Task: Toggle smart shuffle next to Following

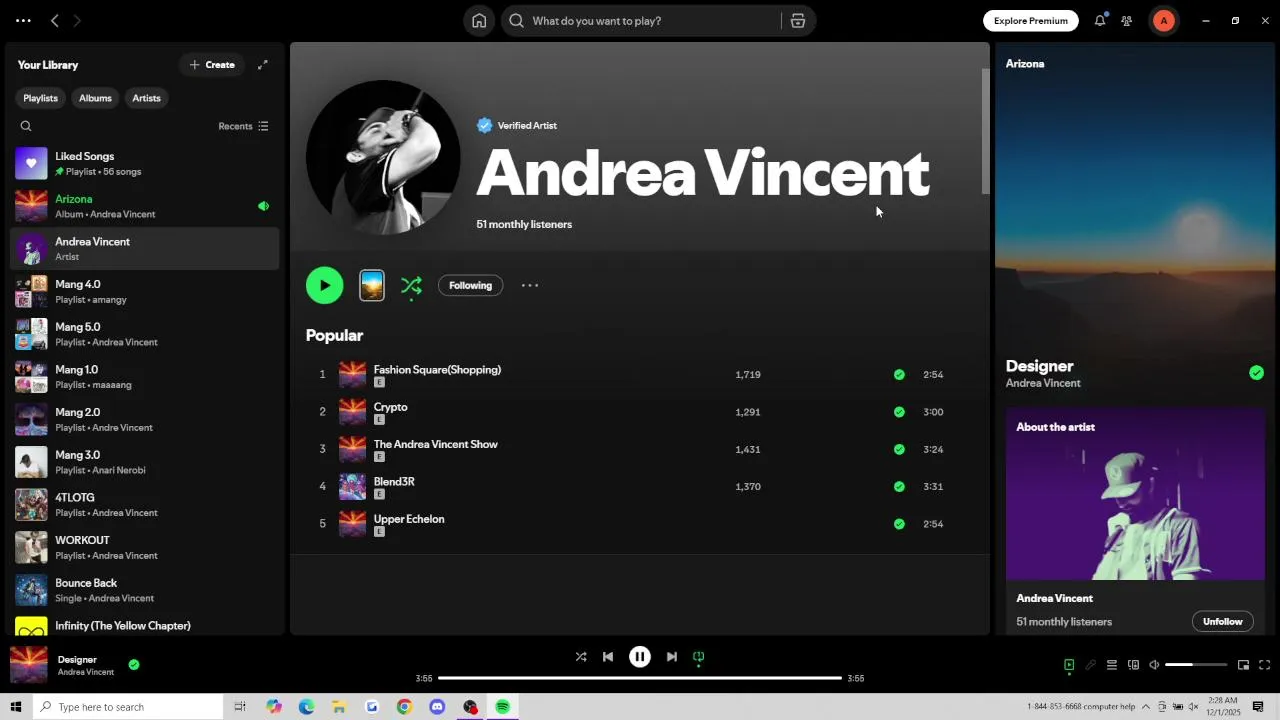Action: (411, 286)
